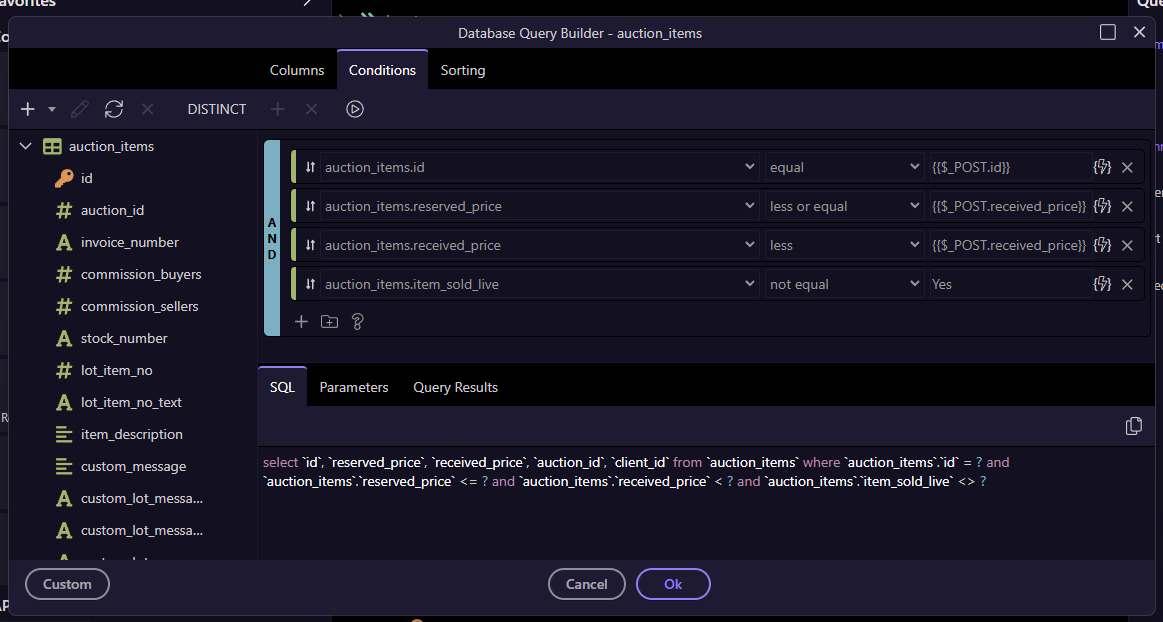The image size is (1163, 622).
Task: Open the auction_items.received_price column dropdown
Action: (x=540, y=245)
